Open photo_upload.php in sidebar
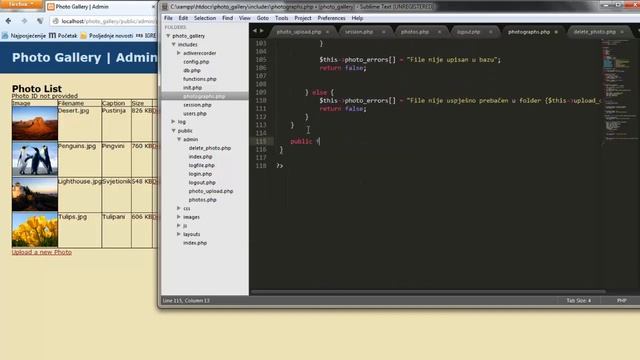Screen dimensions: 640x360 click(x=211, y=191)
